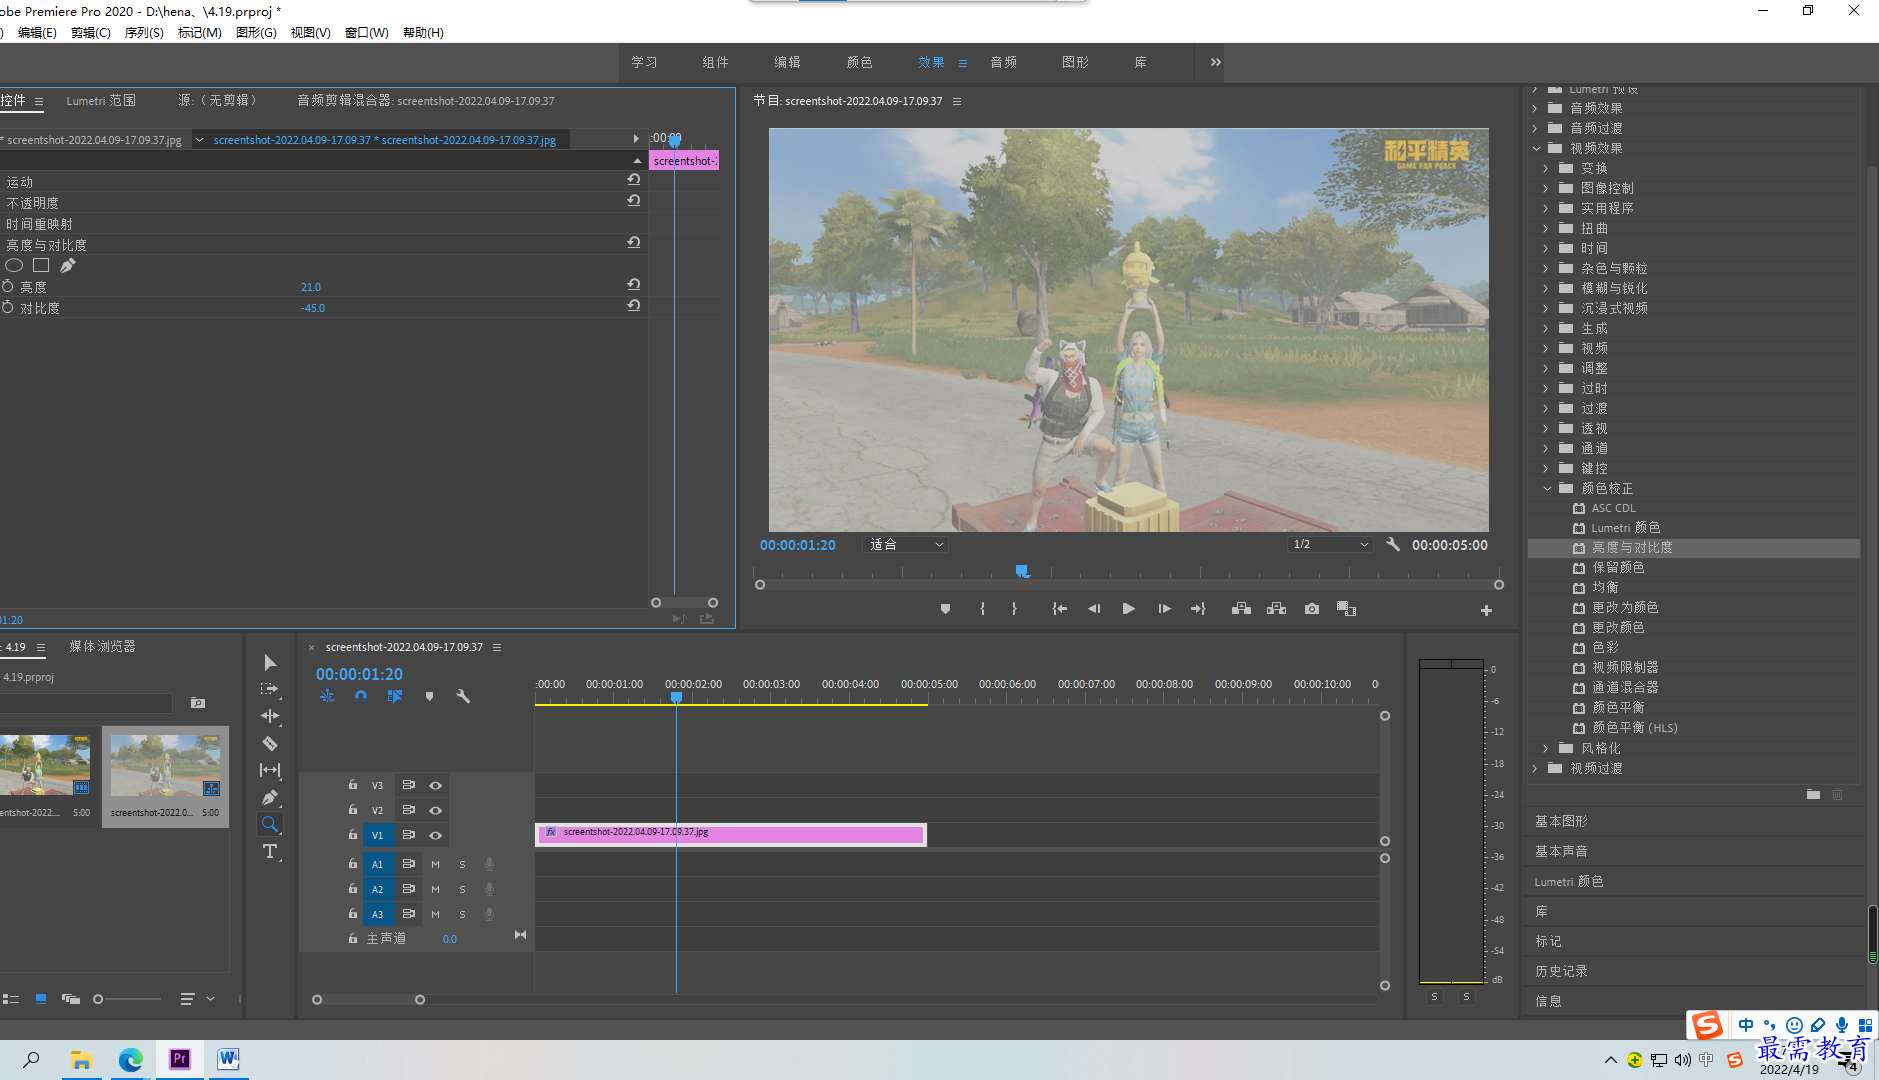The image size is (1879, 1080).
Task: Select the Slip tool
Action: 270,770
